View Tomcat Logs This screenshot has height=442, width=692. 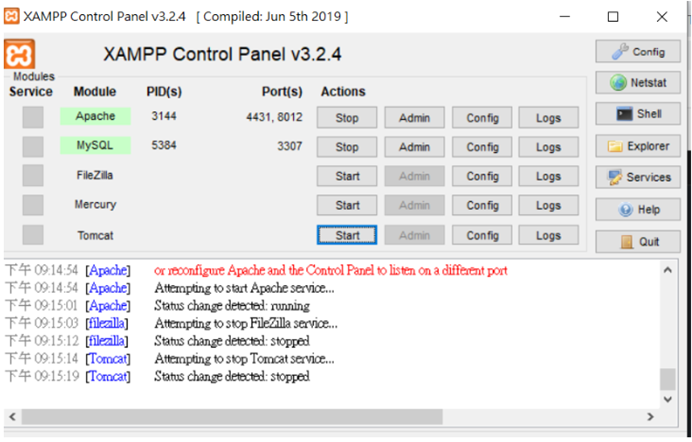point(549,235)
